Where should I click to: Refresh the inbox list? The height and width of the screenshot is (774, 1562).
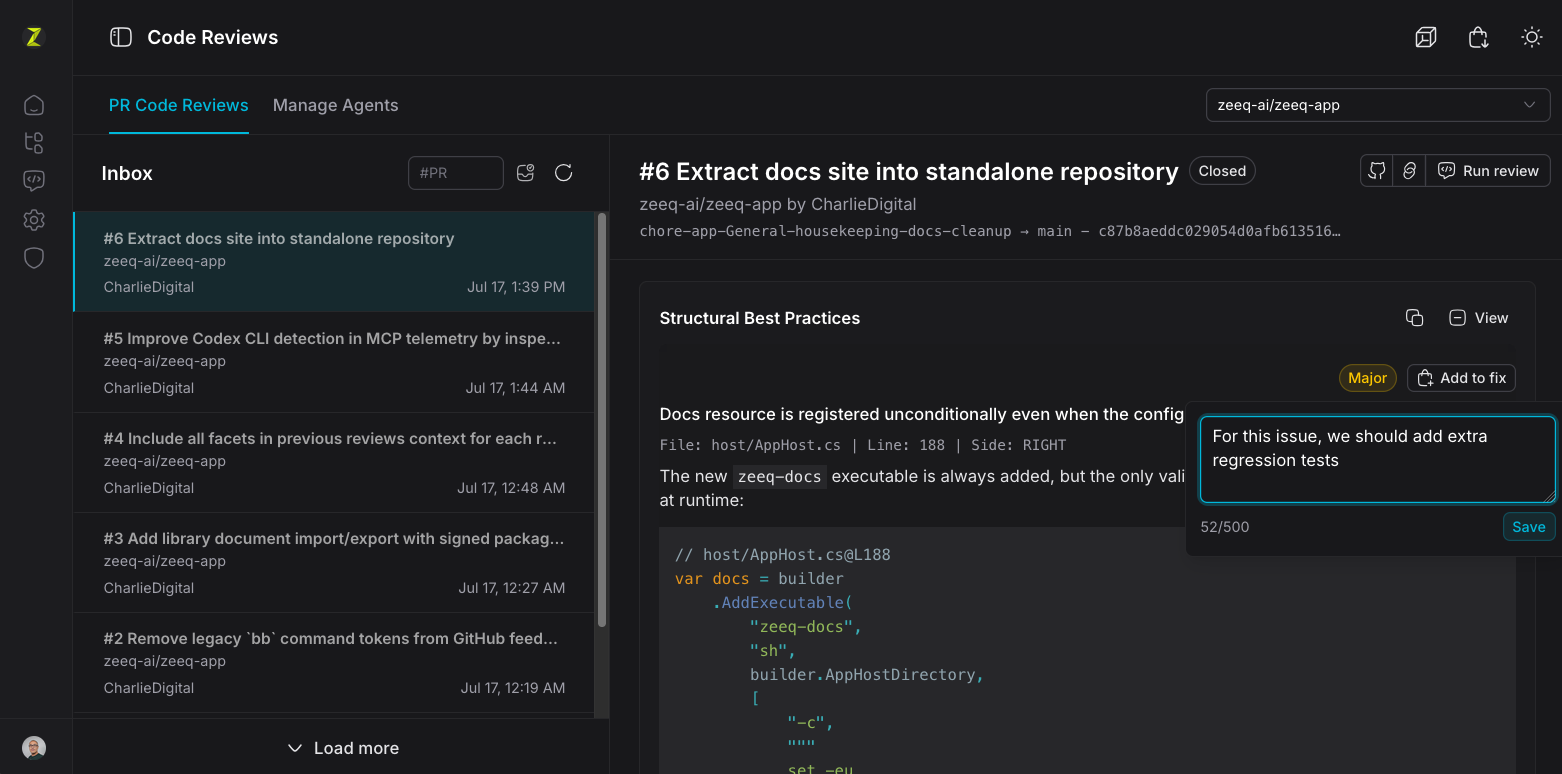(564, 173)
